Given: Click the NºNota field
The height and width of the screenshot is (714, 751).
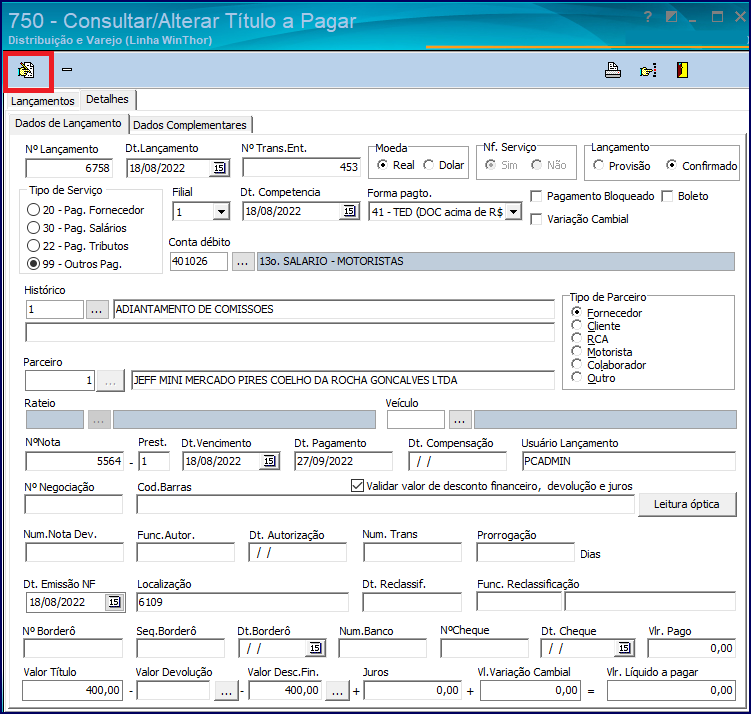Looking at the screenshot, I should pyautogui.click(x=74, y=461).
